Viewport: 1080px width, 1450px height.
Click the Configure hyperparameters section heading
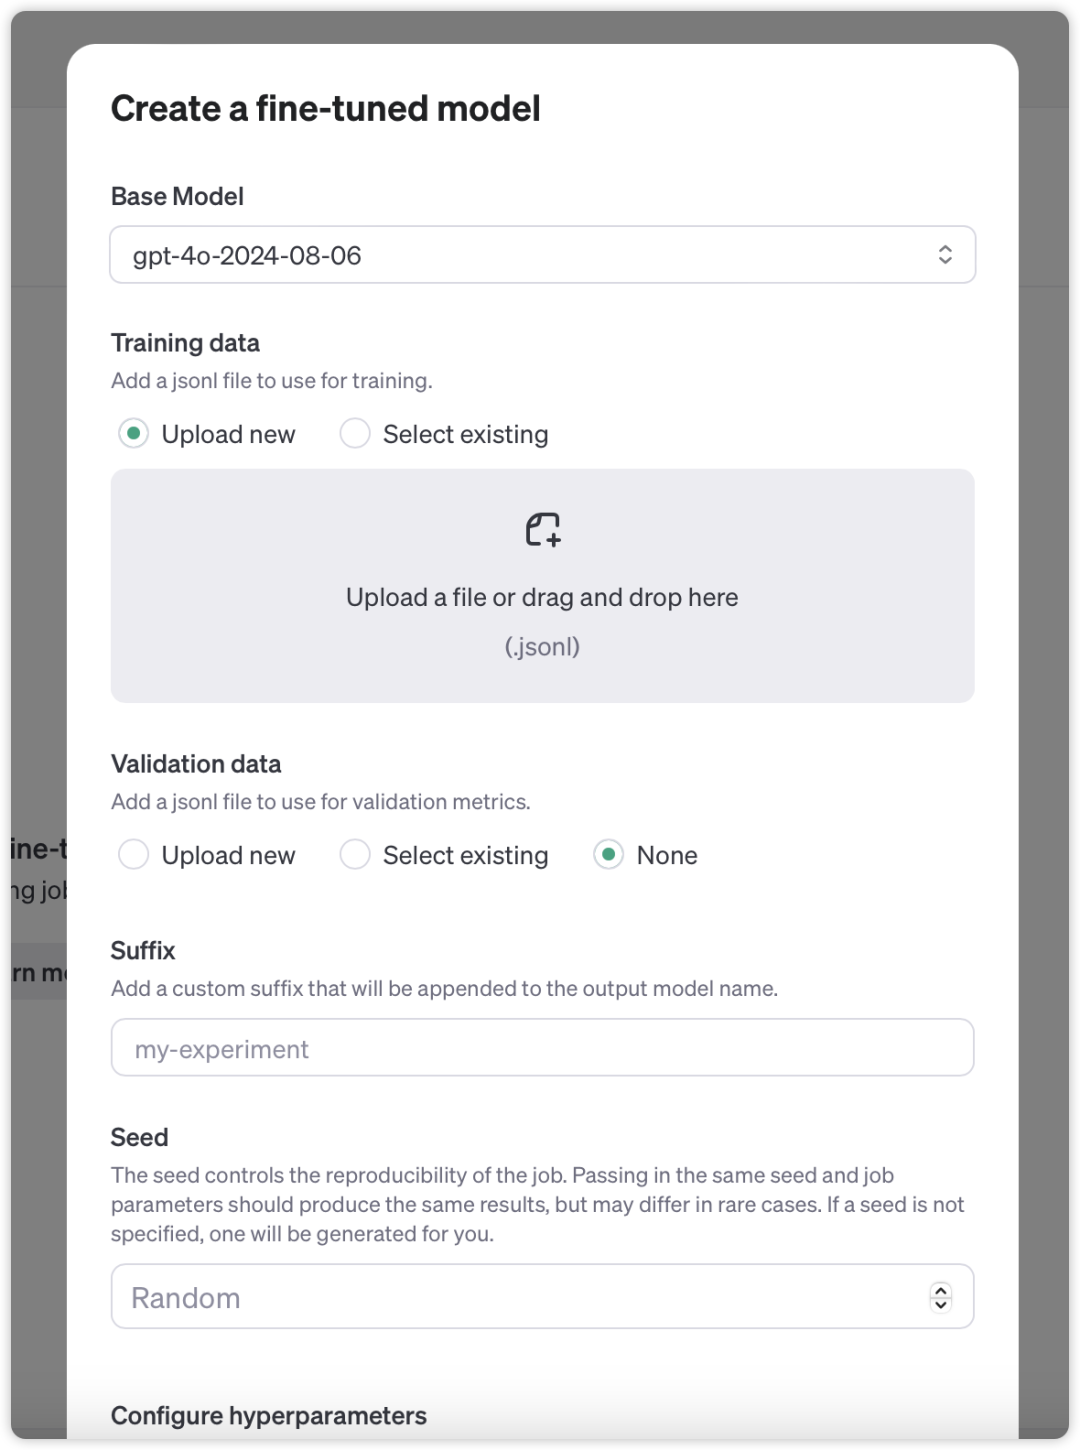269,1416
